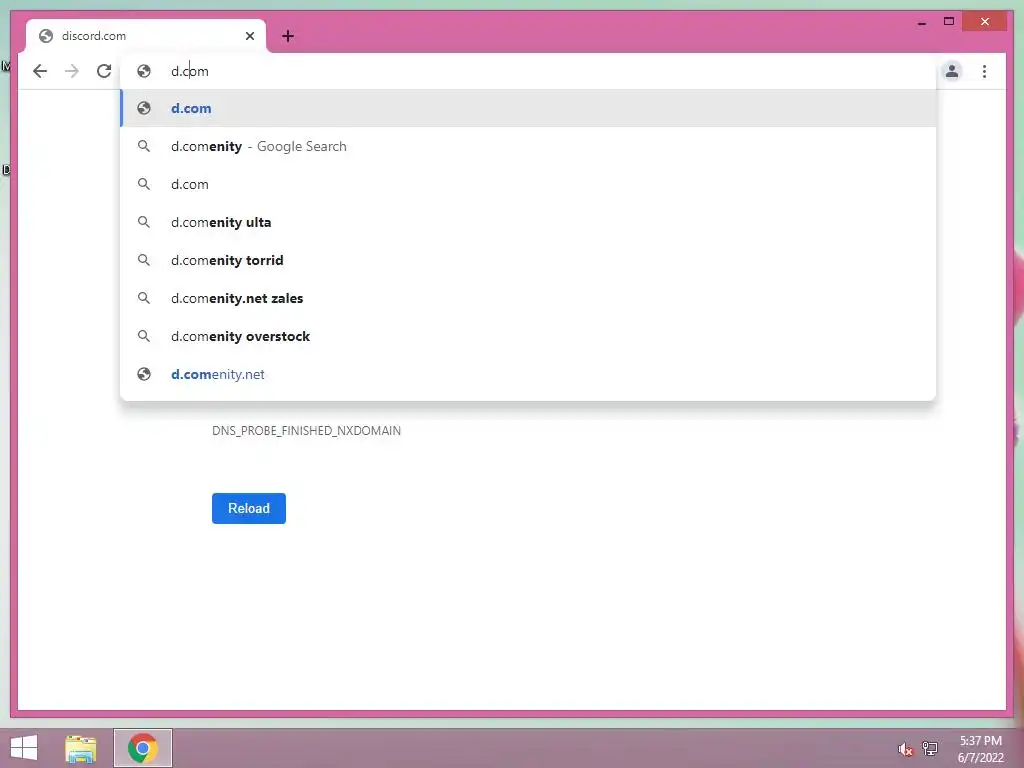Pick the 'd.comenity overstock' suggestion
This screenshot has width=1024, height=768.
coord(528,336)
